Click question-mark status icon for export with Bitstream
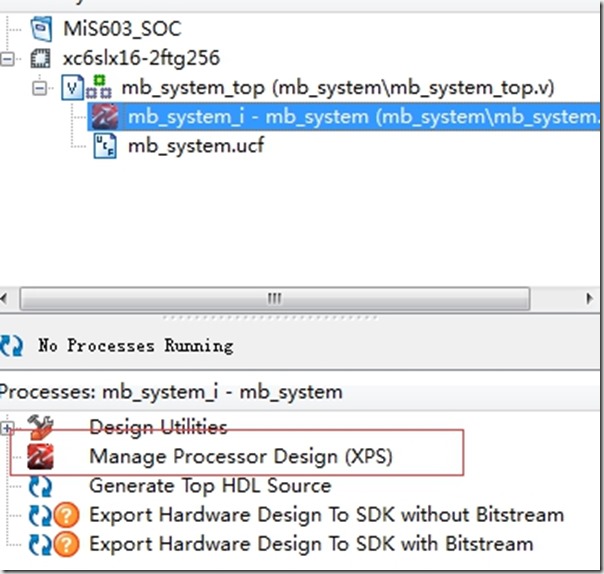Image resolution: width=604 pixels, height=574 pixels. click(66, 544)
